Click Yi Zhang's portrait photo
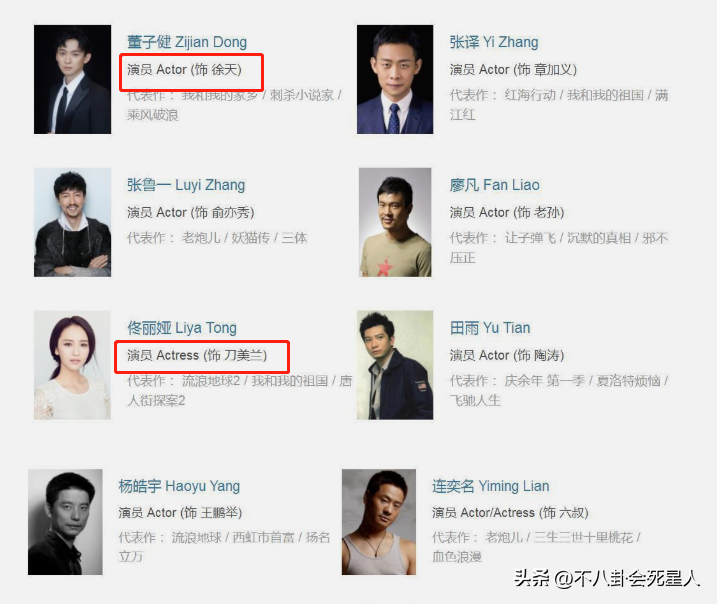 (395, 80)
